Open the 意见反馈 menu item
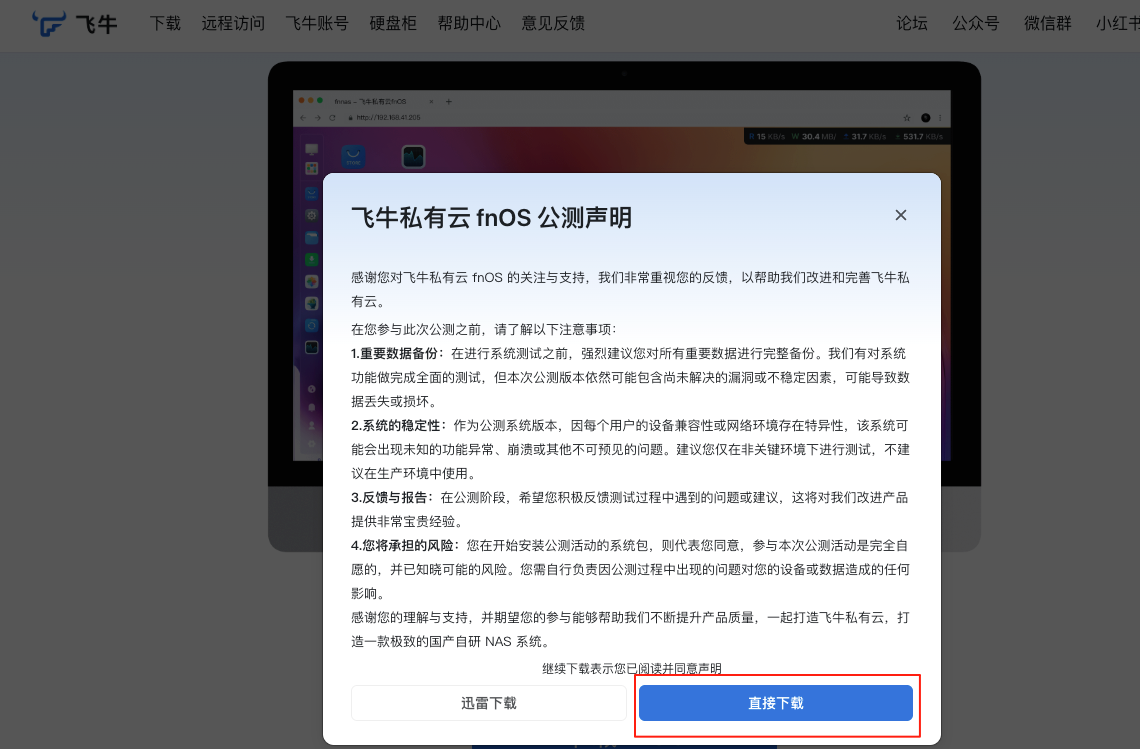 553,23
